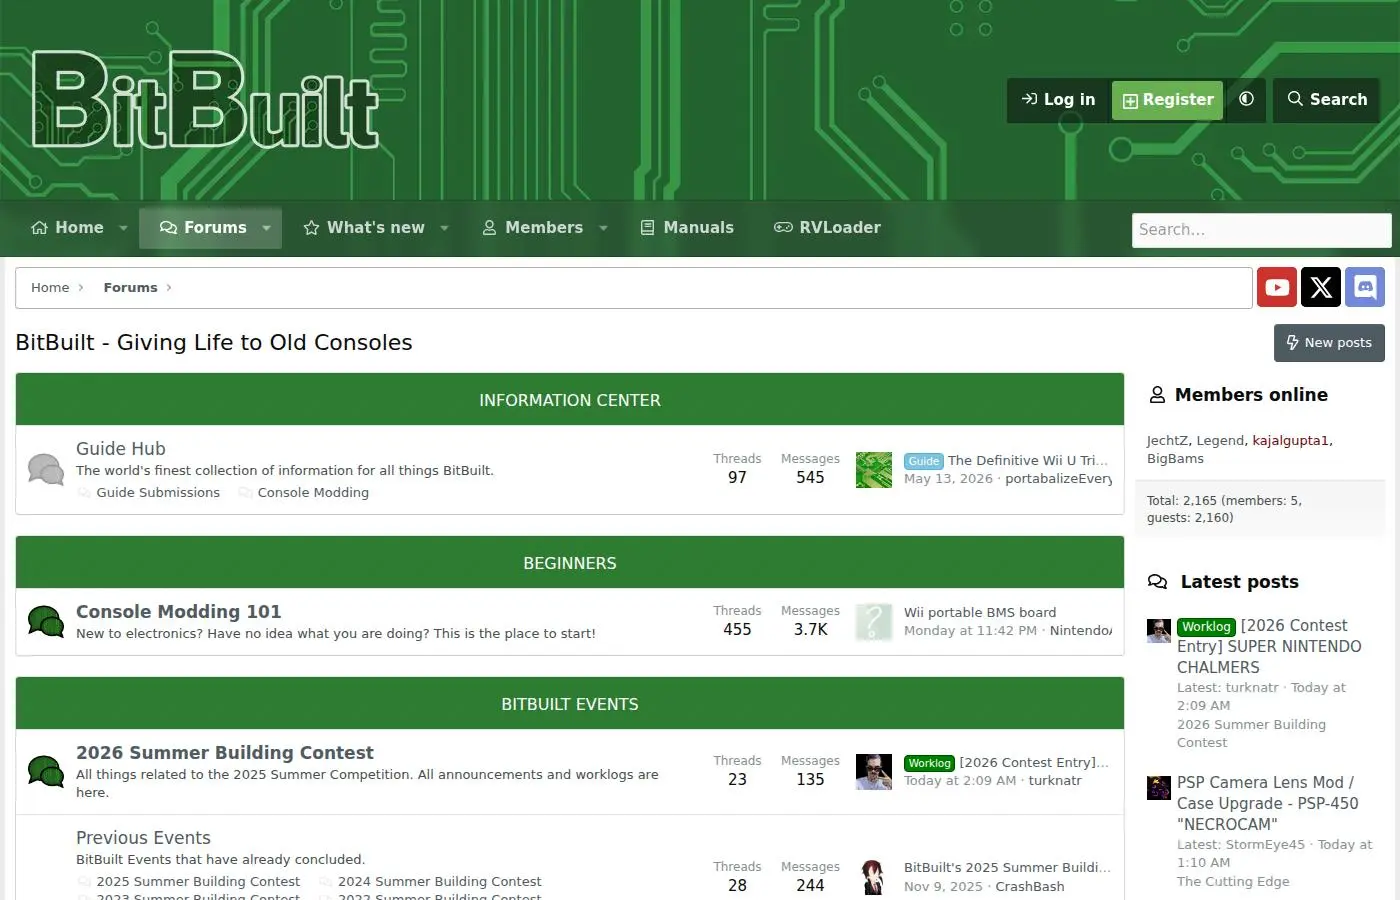This screenshot has width=1400, height=900.
Task: Focus the Search... input field
Action: pyautogui.click(x=1261, y=230)
